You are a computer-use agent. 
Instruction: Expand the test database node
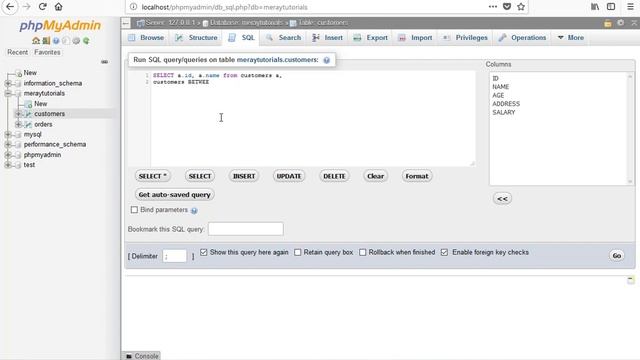tap(8, 165)
